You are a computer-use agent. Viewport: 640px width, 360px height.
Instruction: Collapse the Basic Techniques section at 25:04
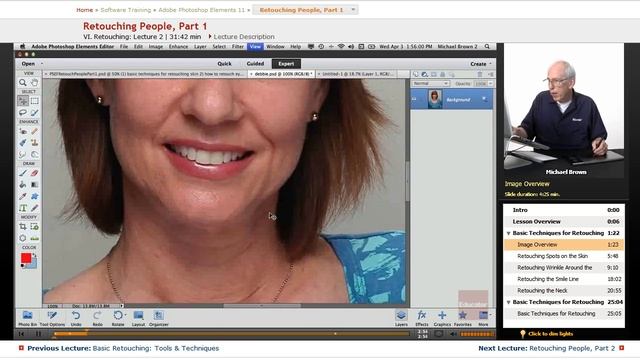(509, 302)
